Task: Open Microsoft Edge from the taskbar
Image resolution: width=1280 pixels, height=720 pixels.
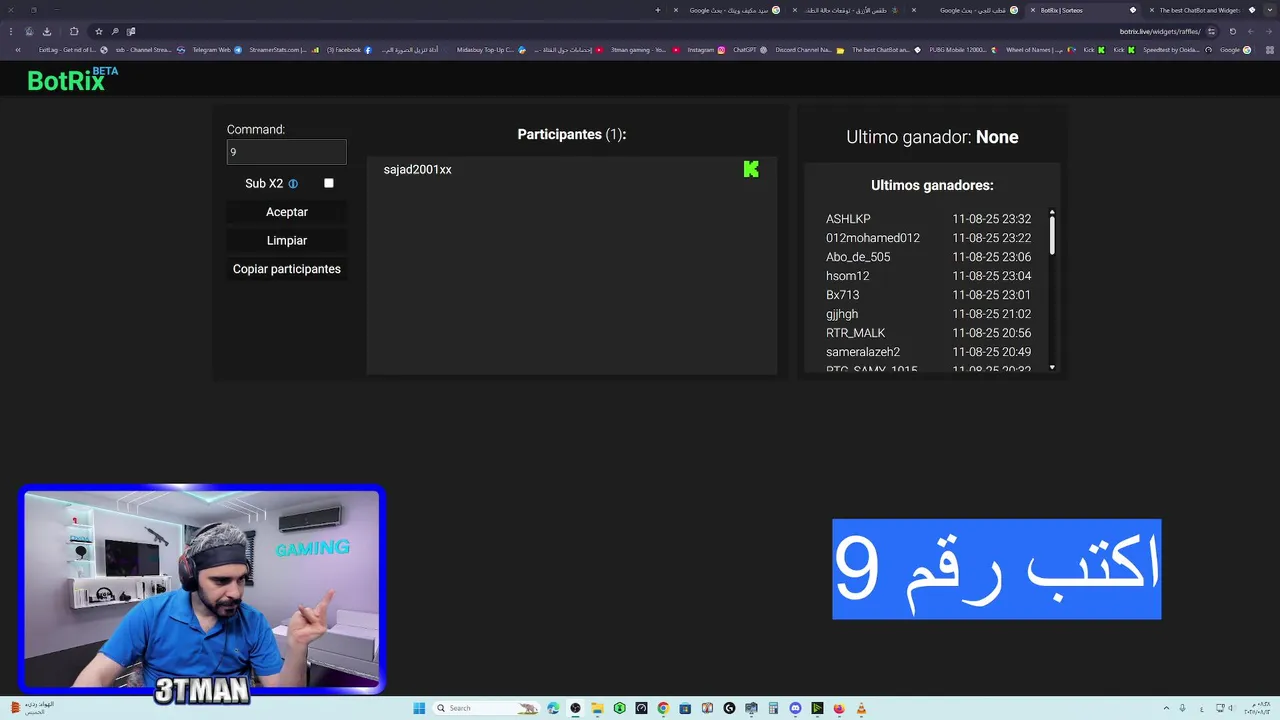Action: click(553, 708)
